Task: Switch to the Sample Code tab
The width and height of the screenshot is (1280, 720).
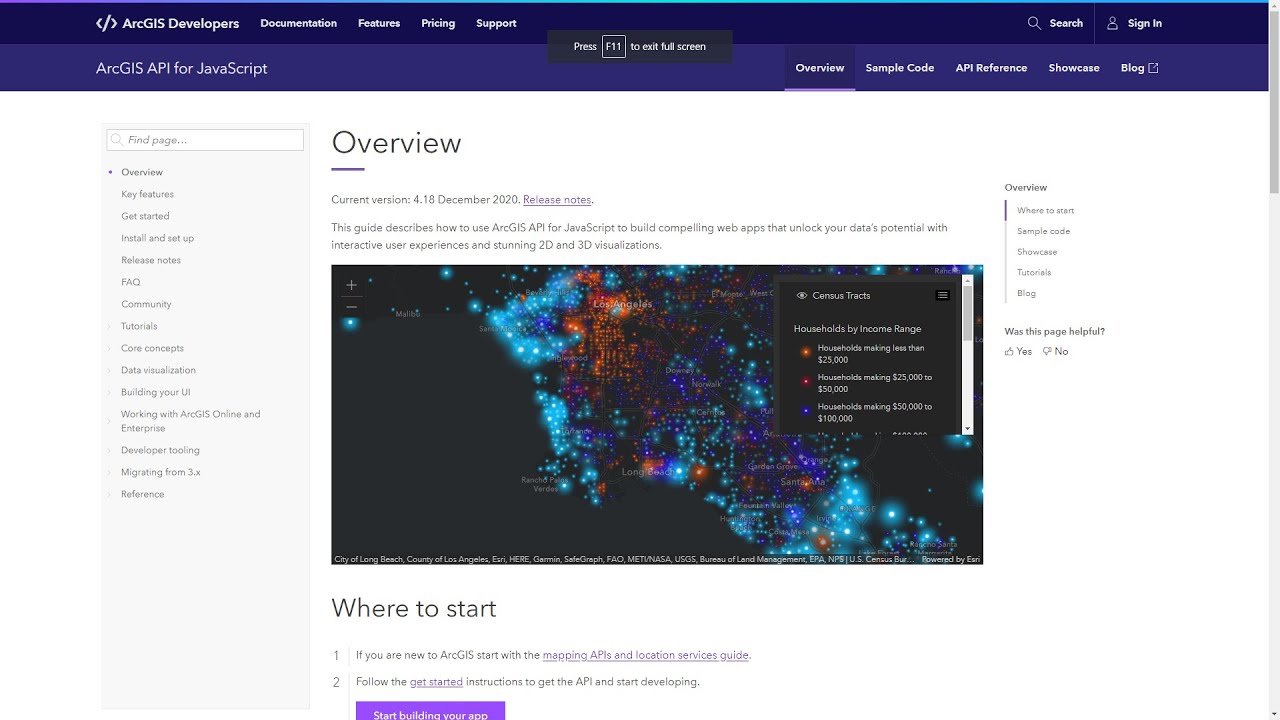Action: 900,68
